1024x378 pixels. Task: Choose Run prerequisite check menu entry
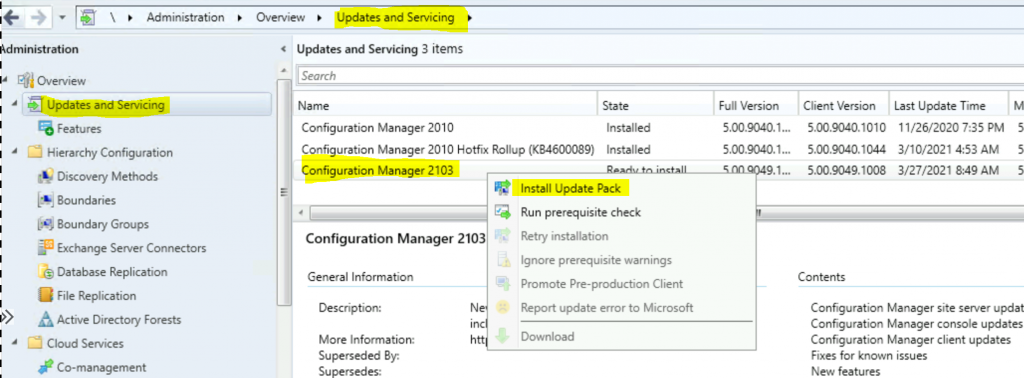pyautogui.click(x=581, y=212)
